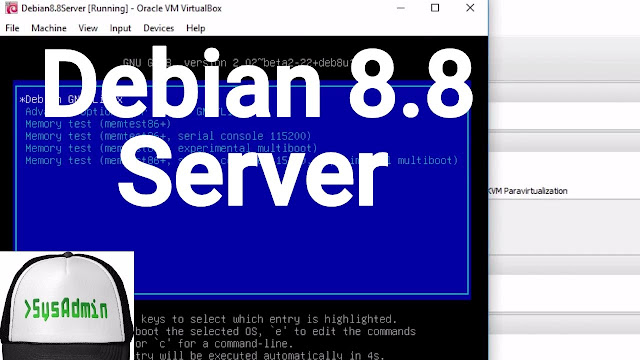Viewport: 640px width, 360px height.
Task: Click 'KVM Paravirtualization' text in background window
Action: coord(528,191)
